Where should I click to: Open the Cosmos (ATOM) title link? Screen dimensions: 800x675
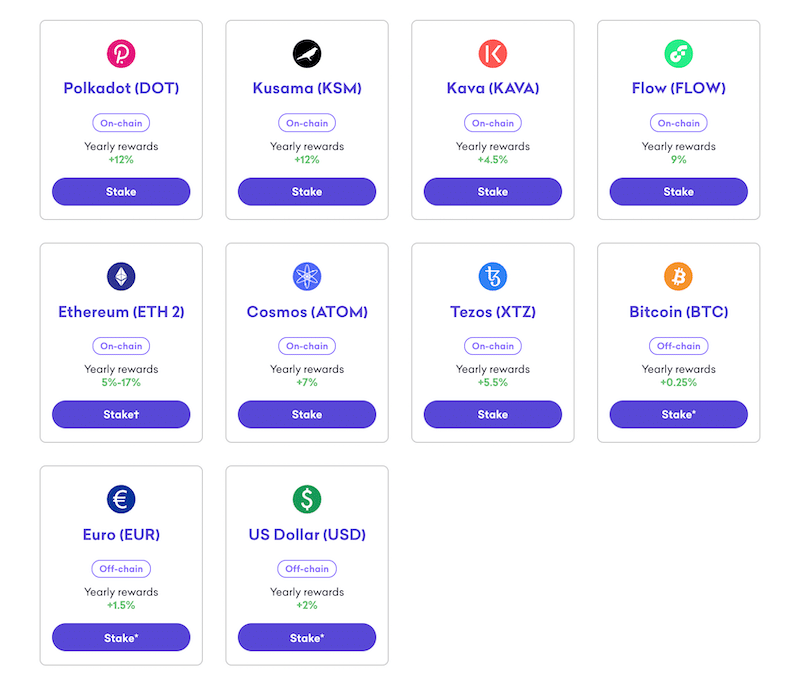pos(307,312)
